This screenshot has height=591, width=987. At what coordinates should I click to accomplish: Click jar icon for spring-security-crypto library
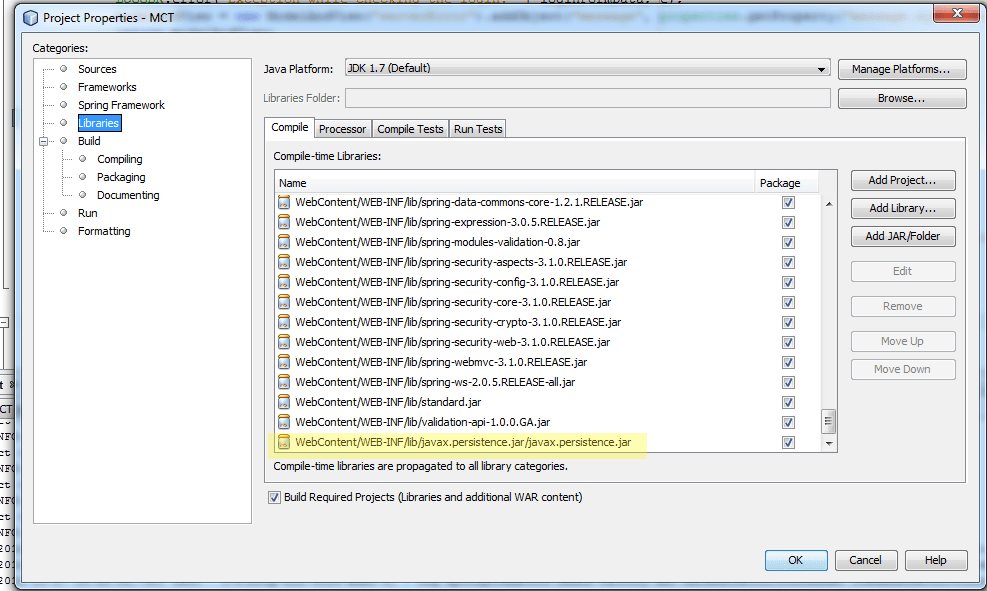tap(284, 322)
